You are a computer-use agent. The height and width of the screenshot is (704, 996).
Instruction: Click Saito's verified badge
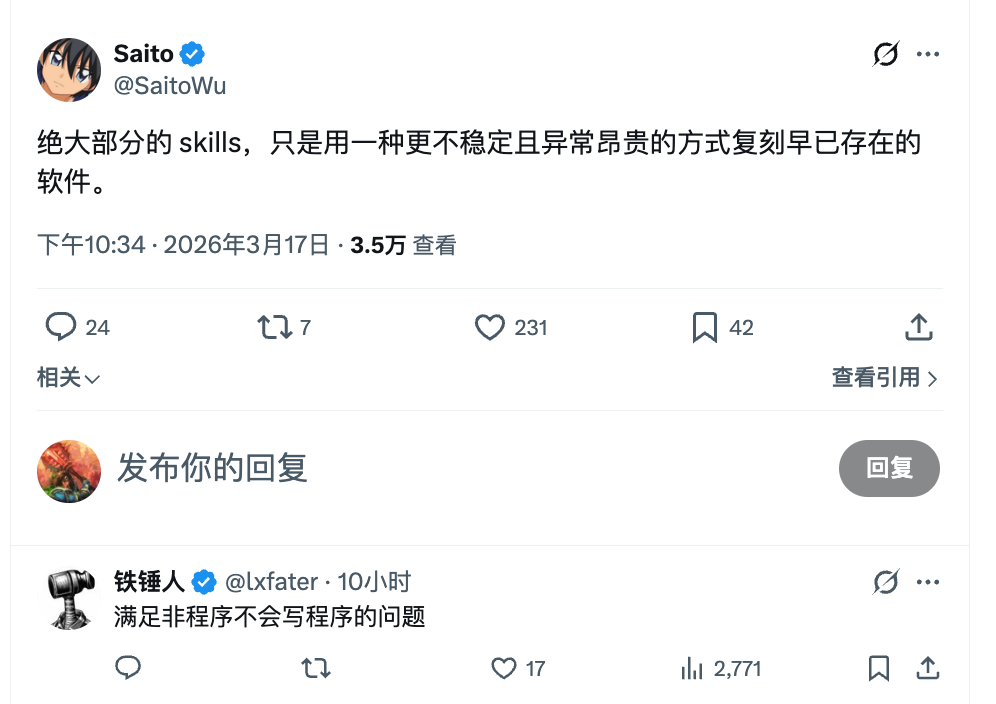tap(190, 54)
